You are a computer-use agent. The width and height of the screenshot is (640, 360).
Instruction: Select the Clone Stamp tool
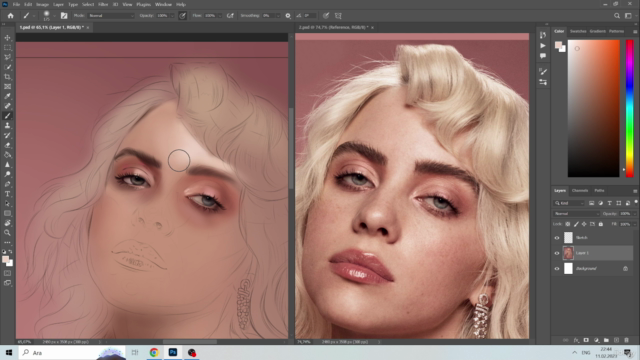click(x=7, y=126)
